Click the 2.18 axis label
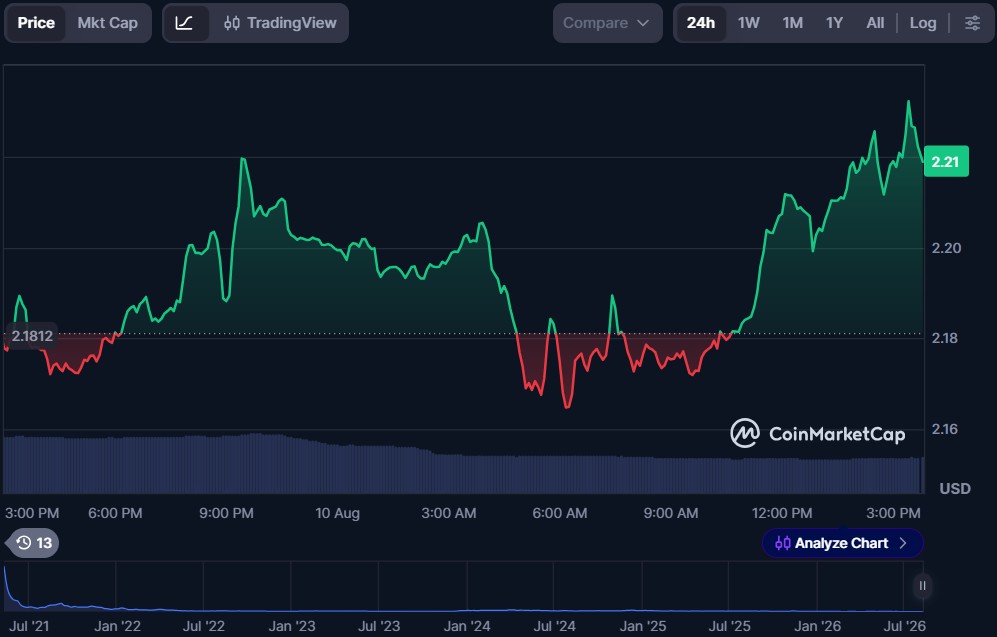Screen dimensions: 997x637 [944, 338]
